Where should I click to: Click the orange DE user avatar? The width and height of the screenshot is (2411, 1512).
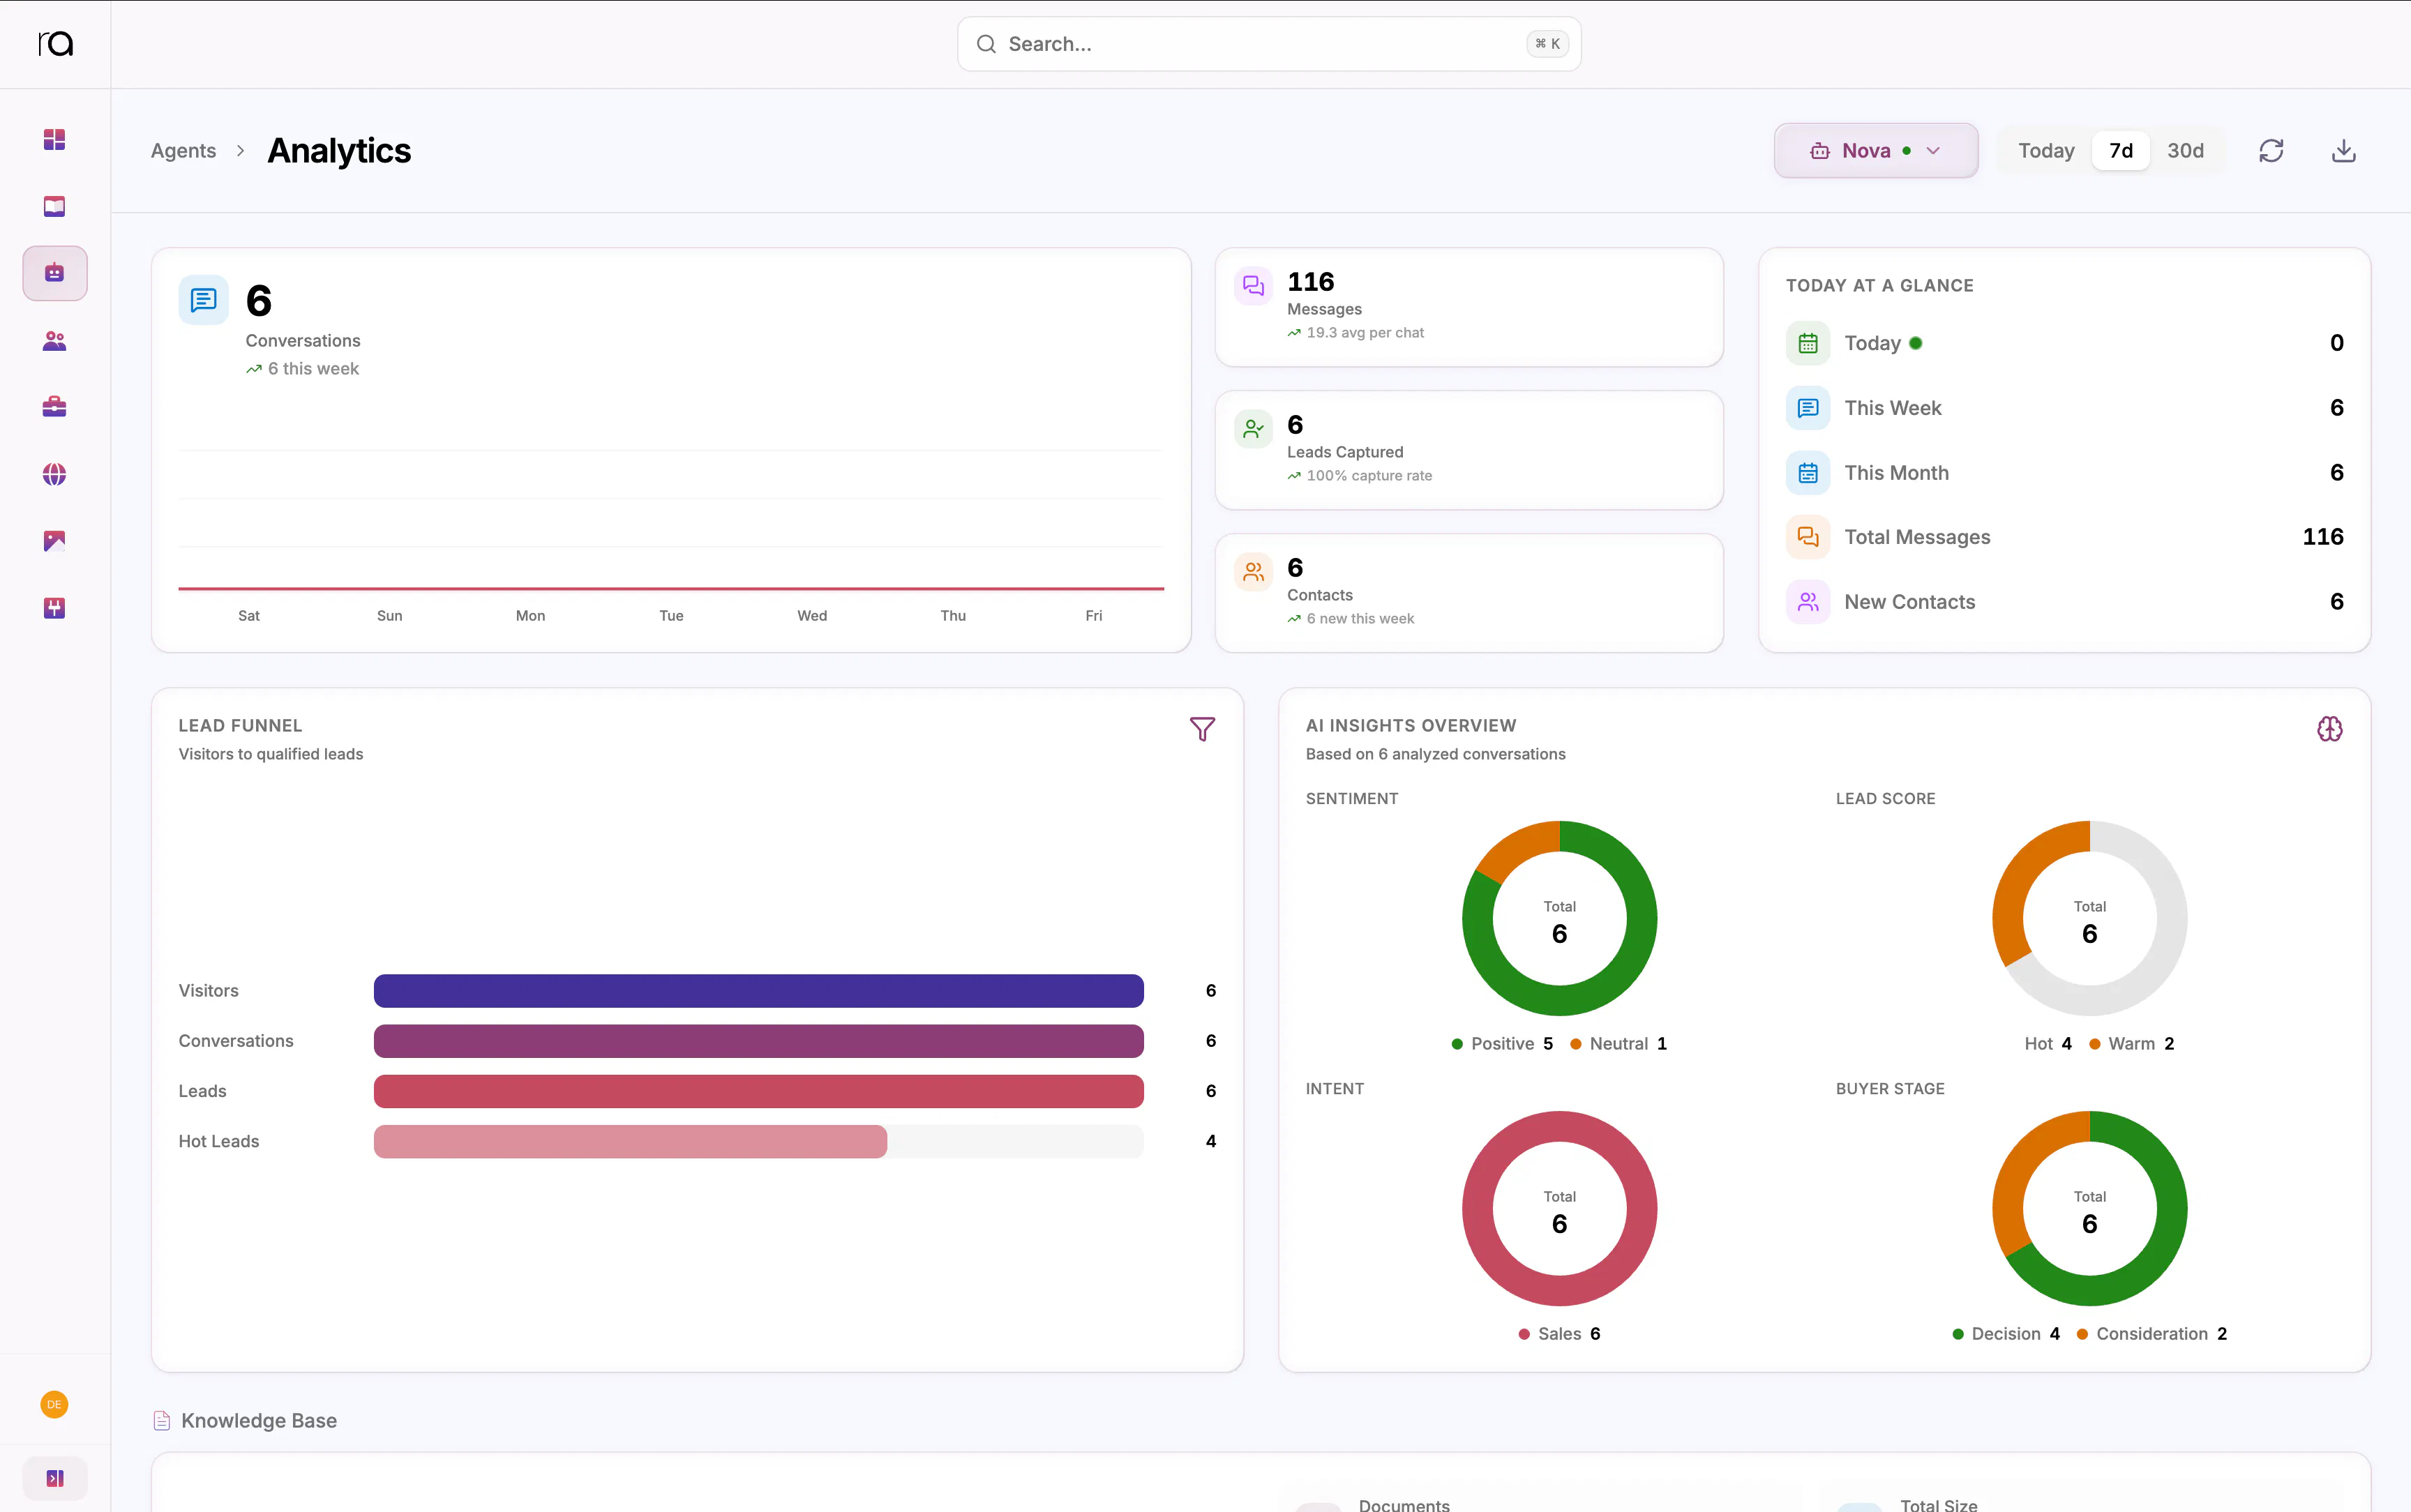coord(54,1404)
